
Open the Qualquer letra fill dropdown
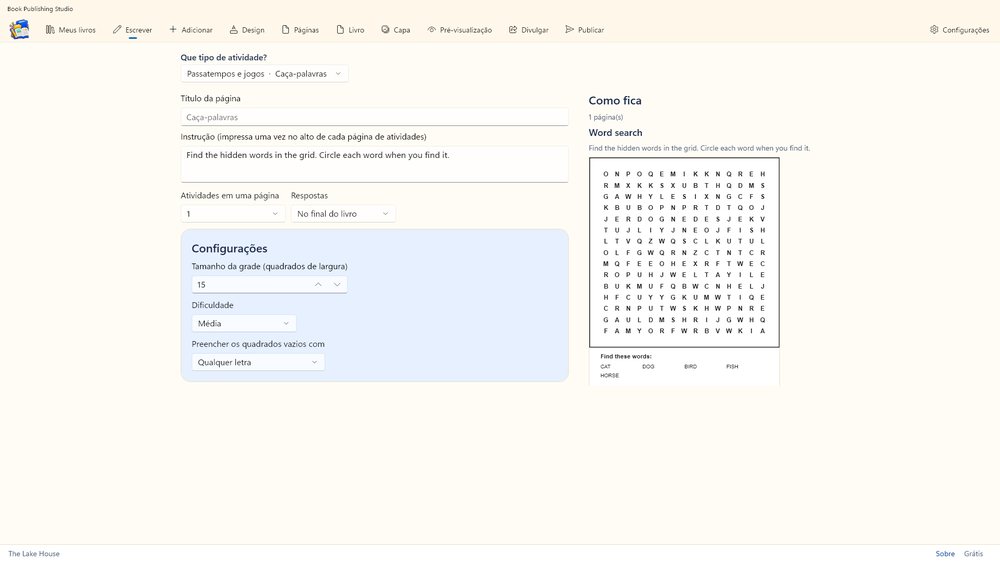pos(258,362)
